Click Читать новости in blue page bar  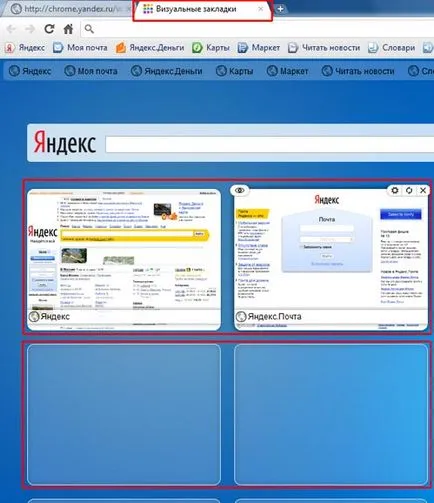click(358, 71)
